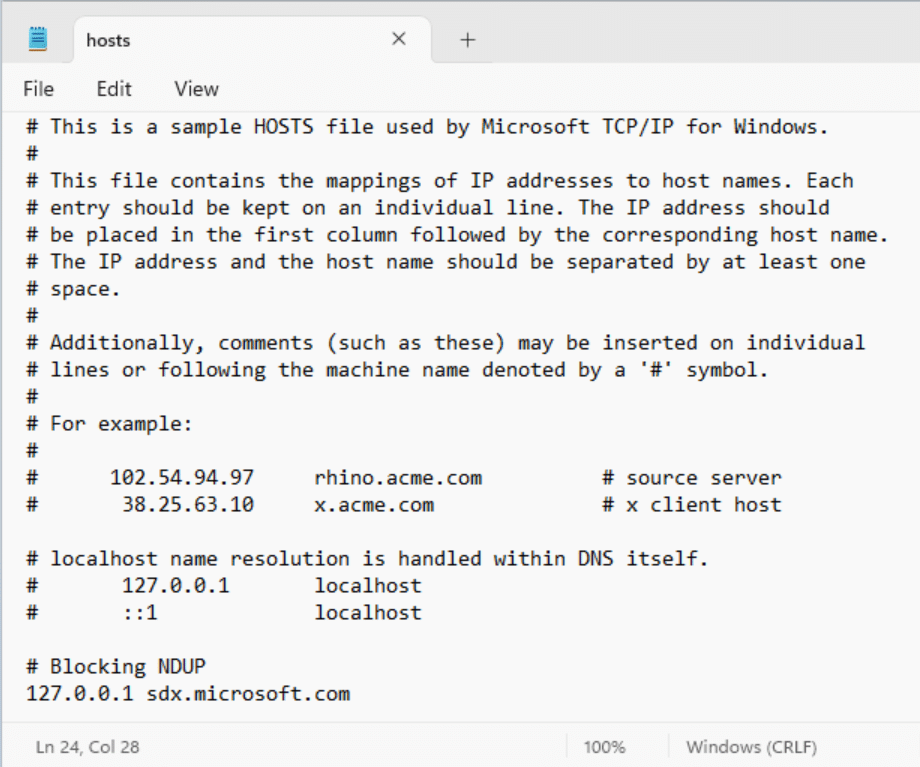Image resolution: width=920 pixels, height=767 pixels.
Task: Click on the '# For example:' line
Action: [110, 424]
